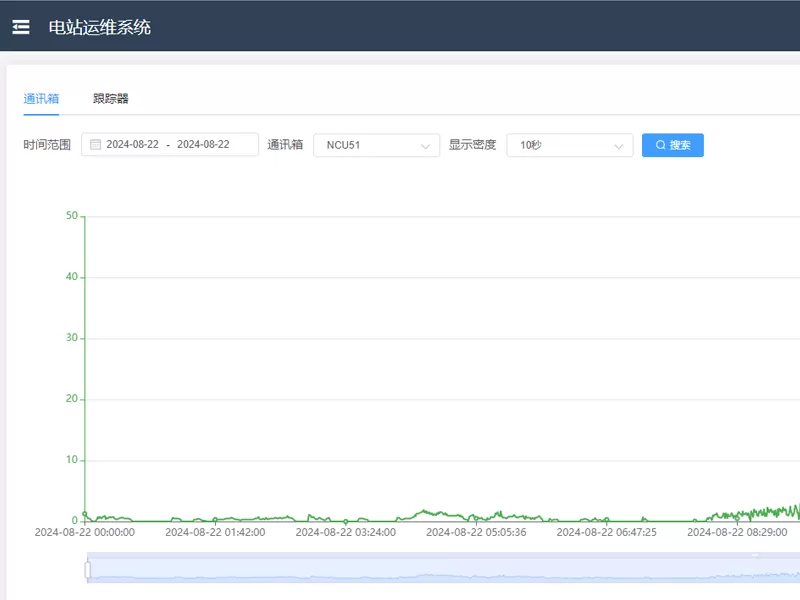Click y-axis label 50
Viewport: 800px width, 600px height.
(x=72, y=216)
